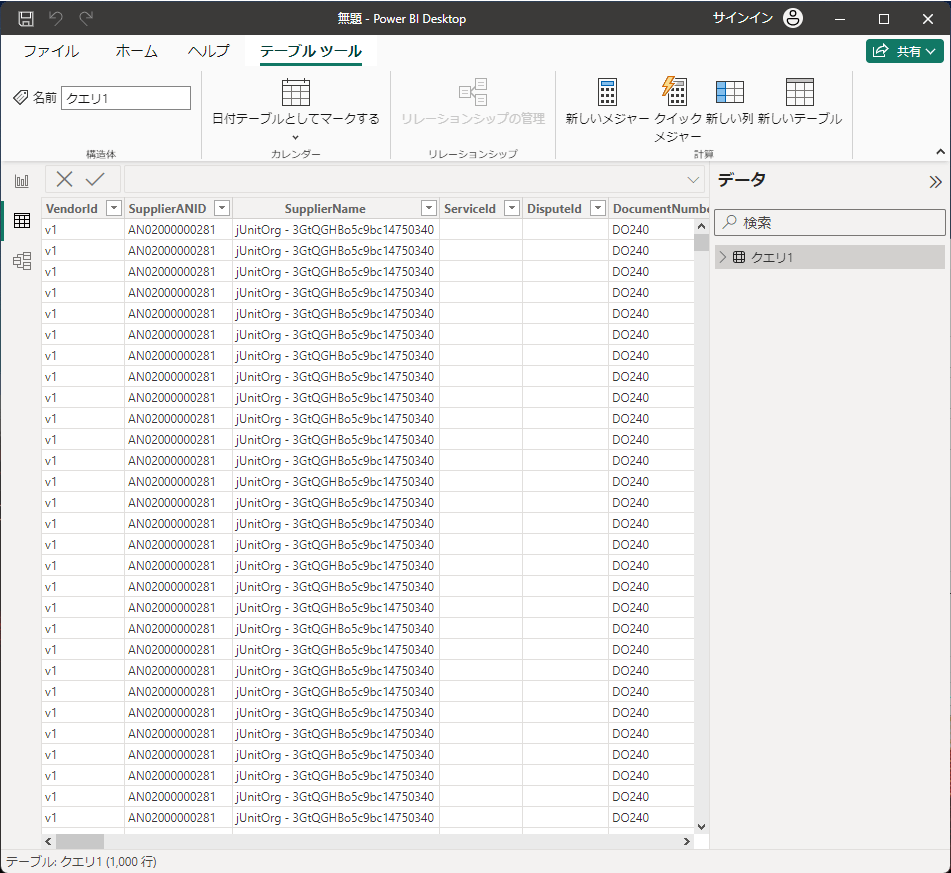
Task: Click the name tag icon beside 名前
Action: pyautogui.click(x=21, y=97)
